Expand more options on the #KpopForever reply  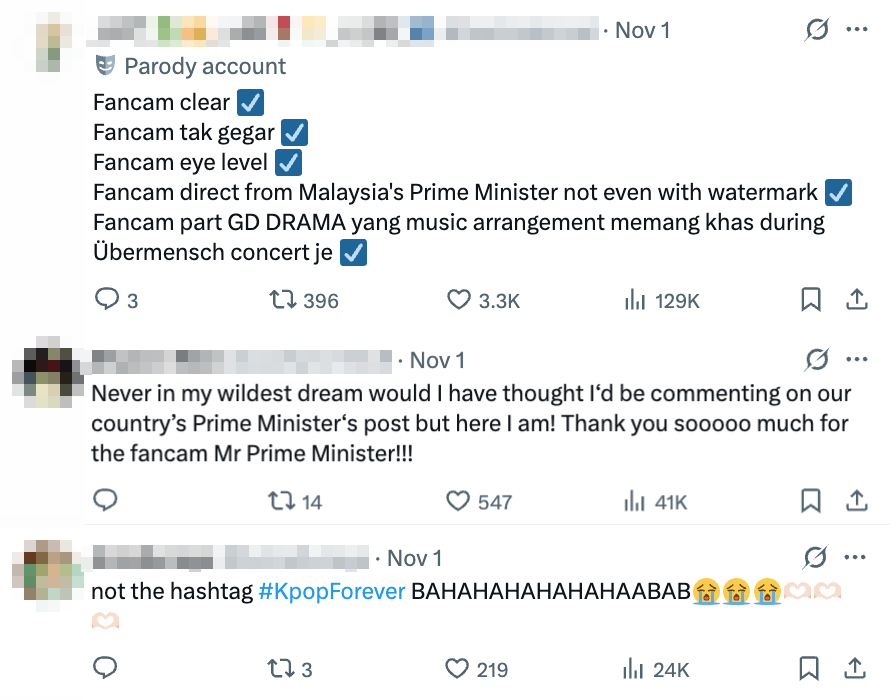[857, 558]
